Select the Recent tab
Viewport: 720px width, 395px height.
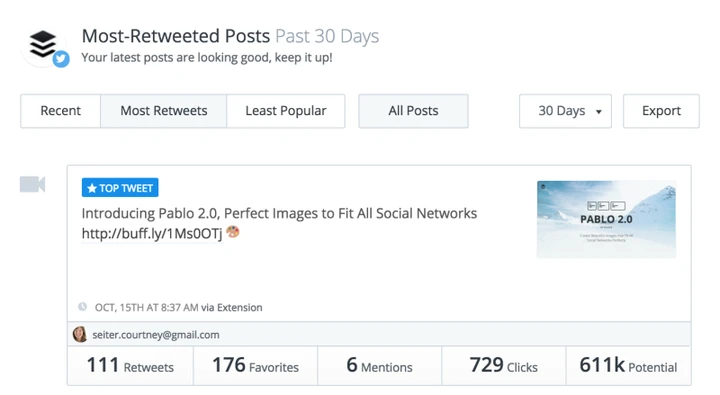point(61,111)
